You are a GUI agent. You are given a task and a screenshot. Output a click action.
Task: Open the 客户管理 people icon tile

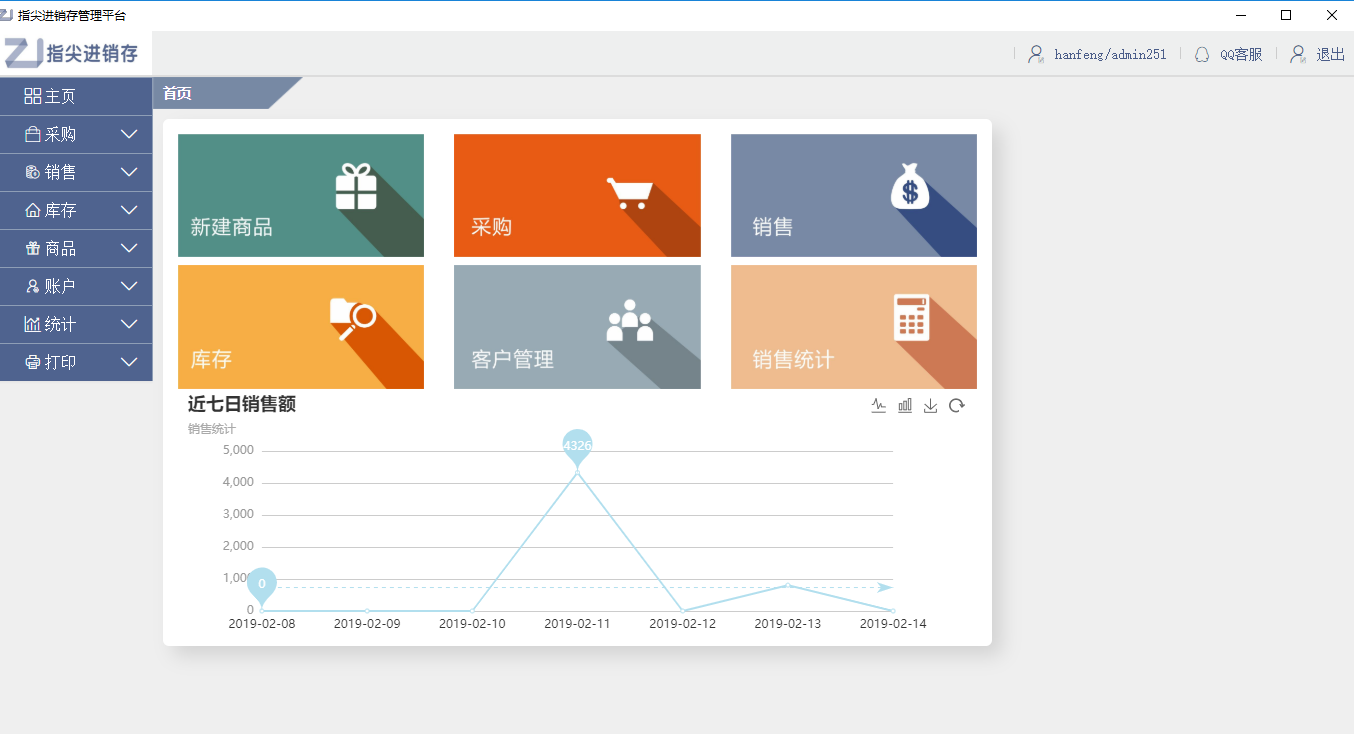629,320
